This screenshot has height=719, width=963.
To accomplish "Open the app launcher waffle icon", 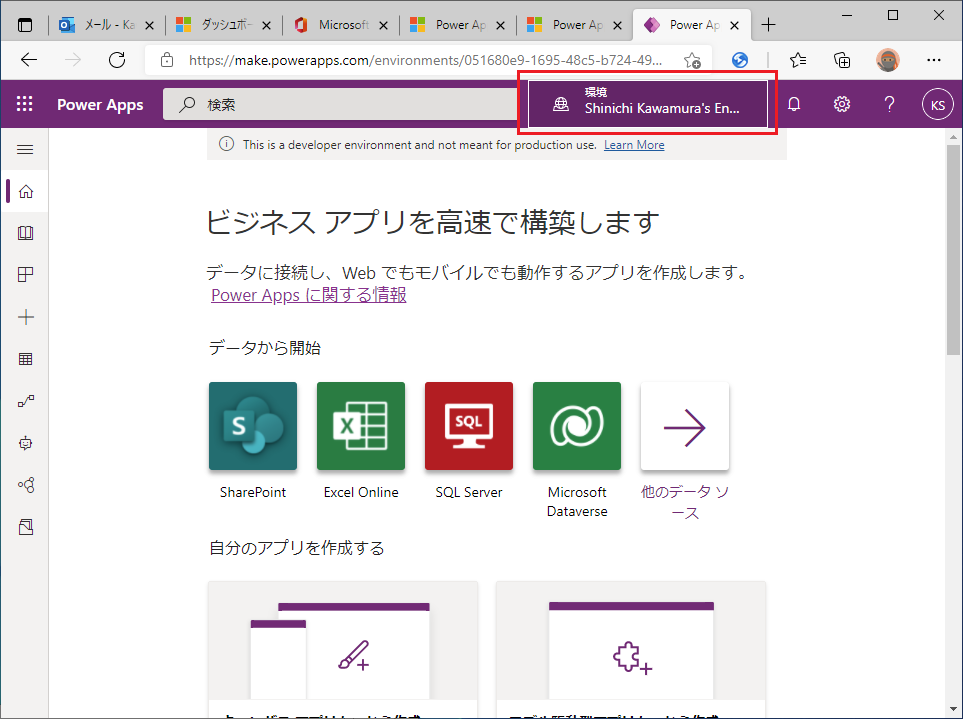I will (x=25, y=104).
